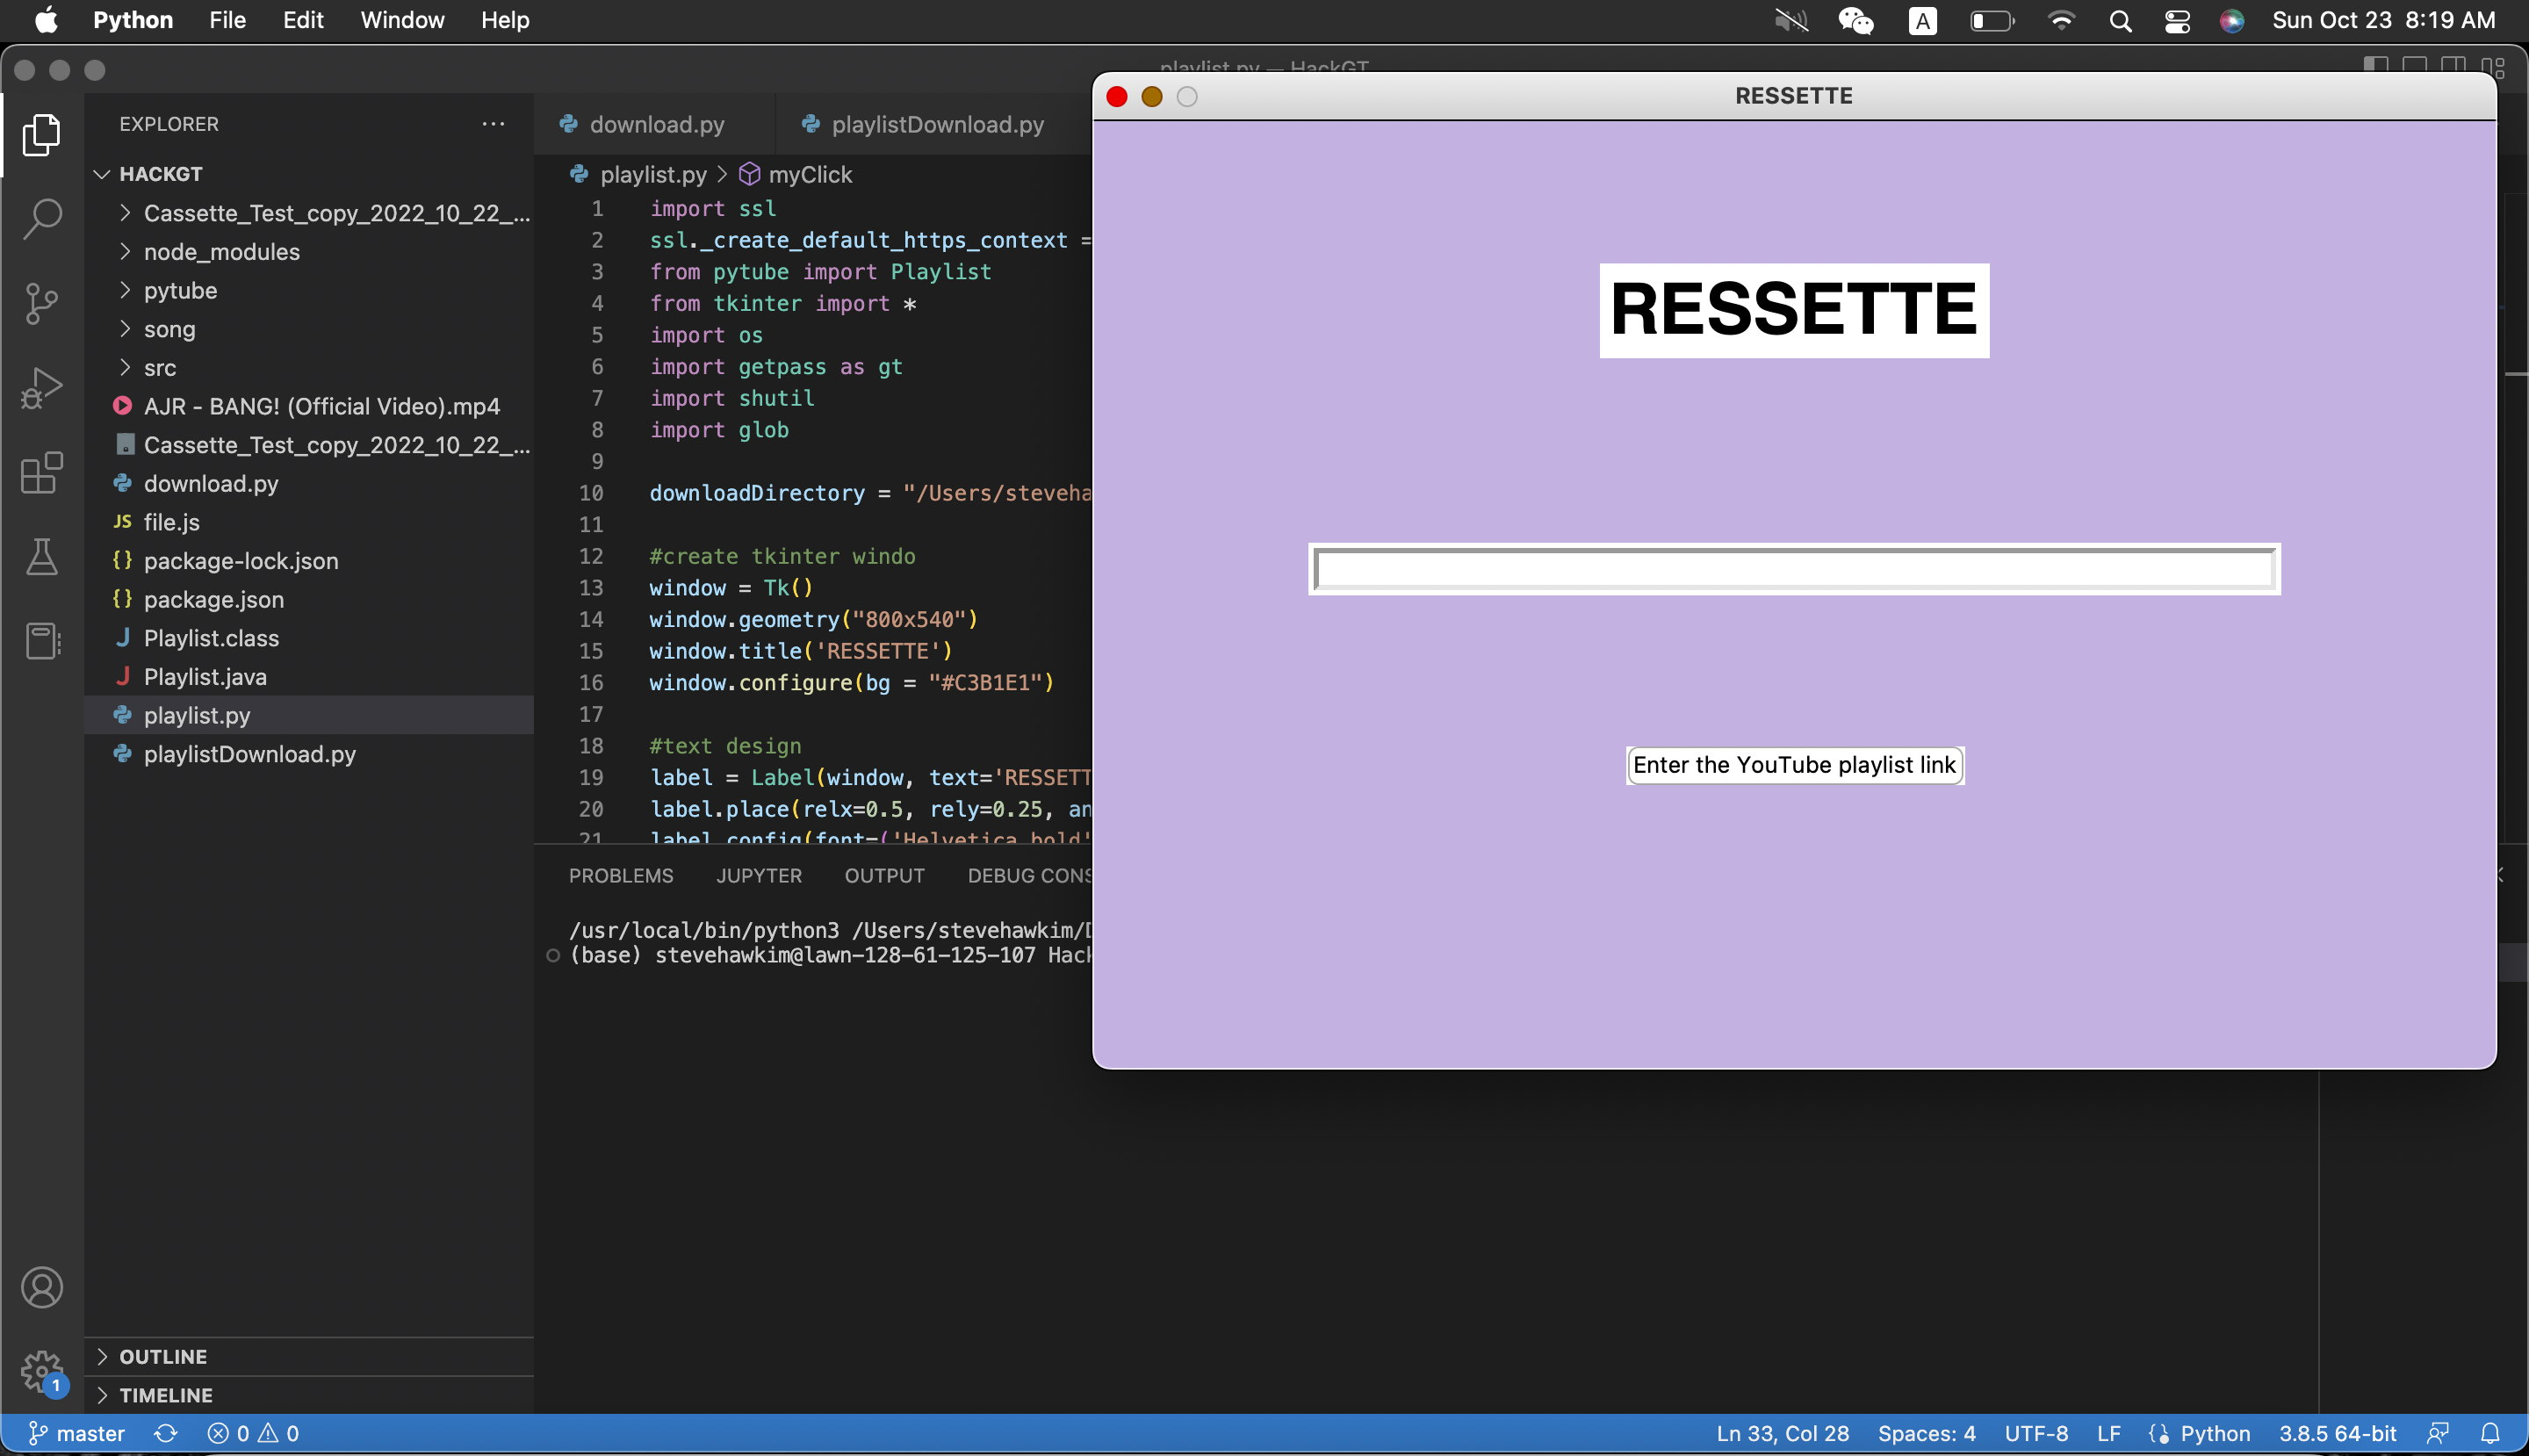Open the Manage gear icon
The width and height of the screenshot is (2529, 1456).
(x=42, y=1371)
